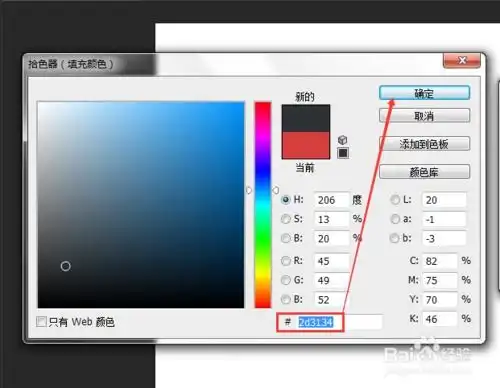Click the vertical hue spectrum slider
The width and height of the screenshot is (500, 388).
[x=263, y=205]
